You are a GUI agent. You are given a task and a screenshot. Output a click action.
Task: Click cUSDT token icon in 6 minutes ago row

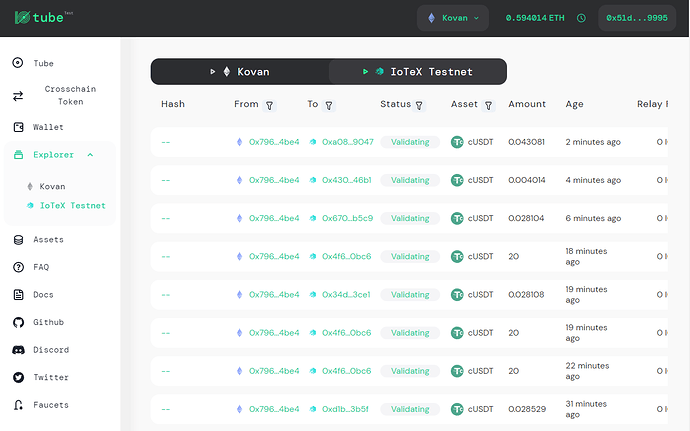point(457,218)
